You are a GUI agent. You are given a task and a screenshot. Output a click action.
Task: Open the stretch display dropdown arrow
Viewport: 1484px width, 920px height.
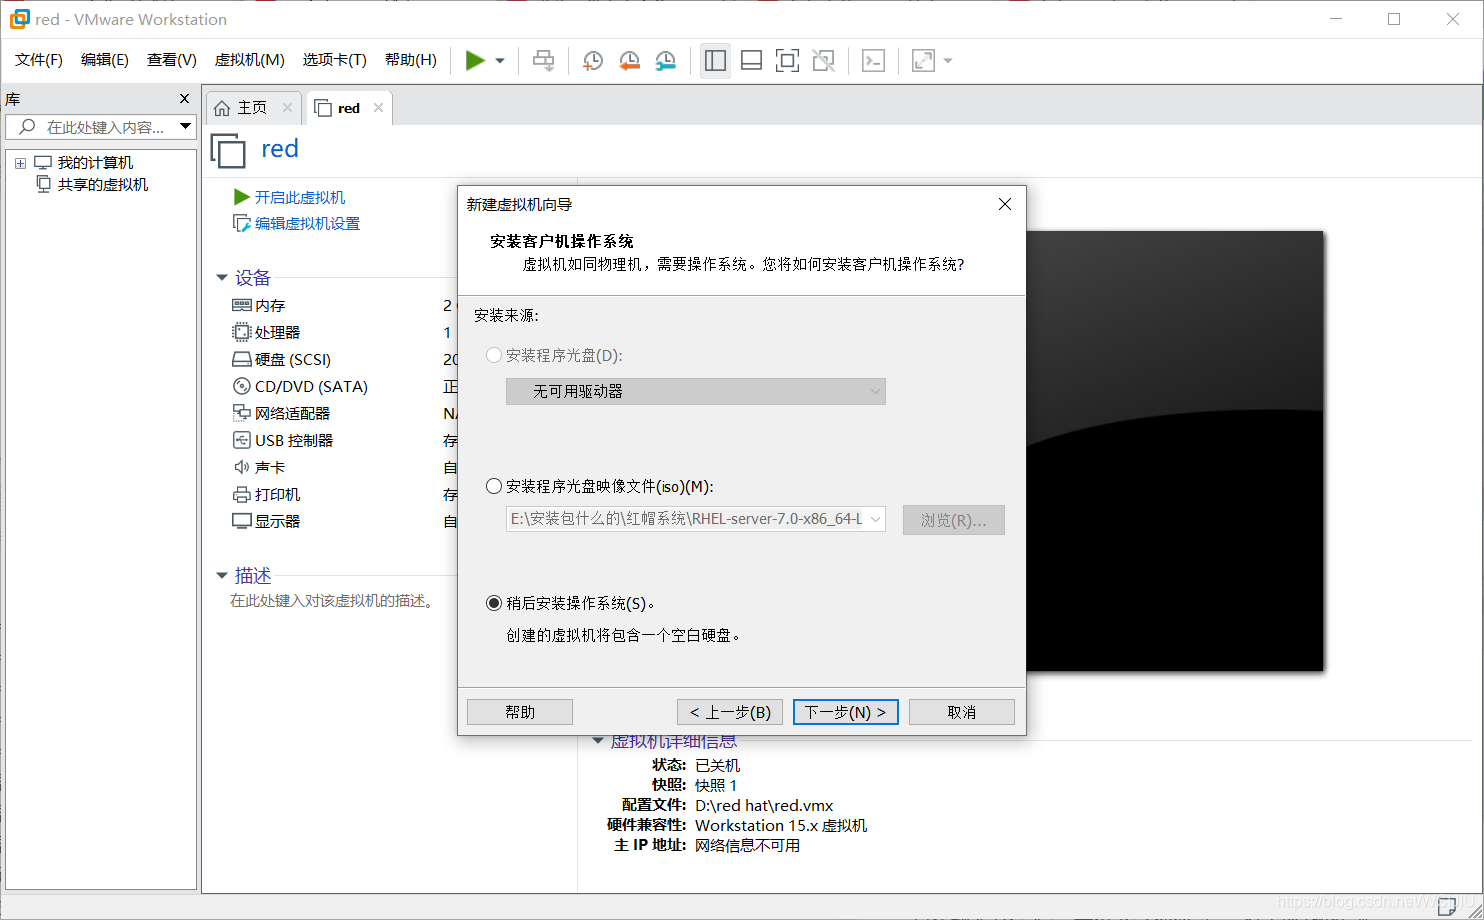coord(948,61)
